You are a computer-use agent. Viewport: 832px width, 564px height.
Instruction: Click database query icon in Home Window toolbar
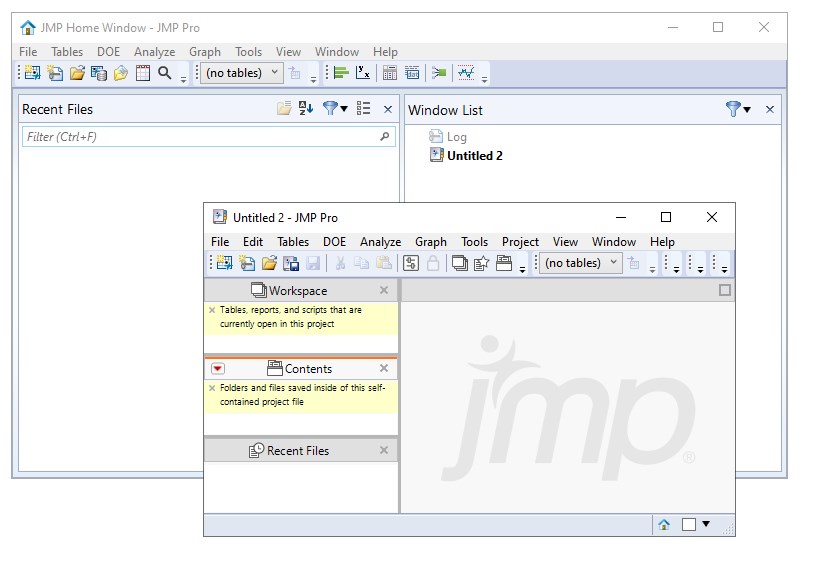click(99, 73)
